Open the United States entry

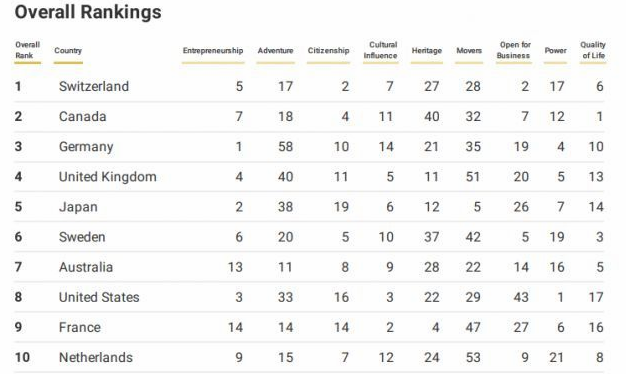click(x=99, y=297)
